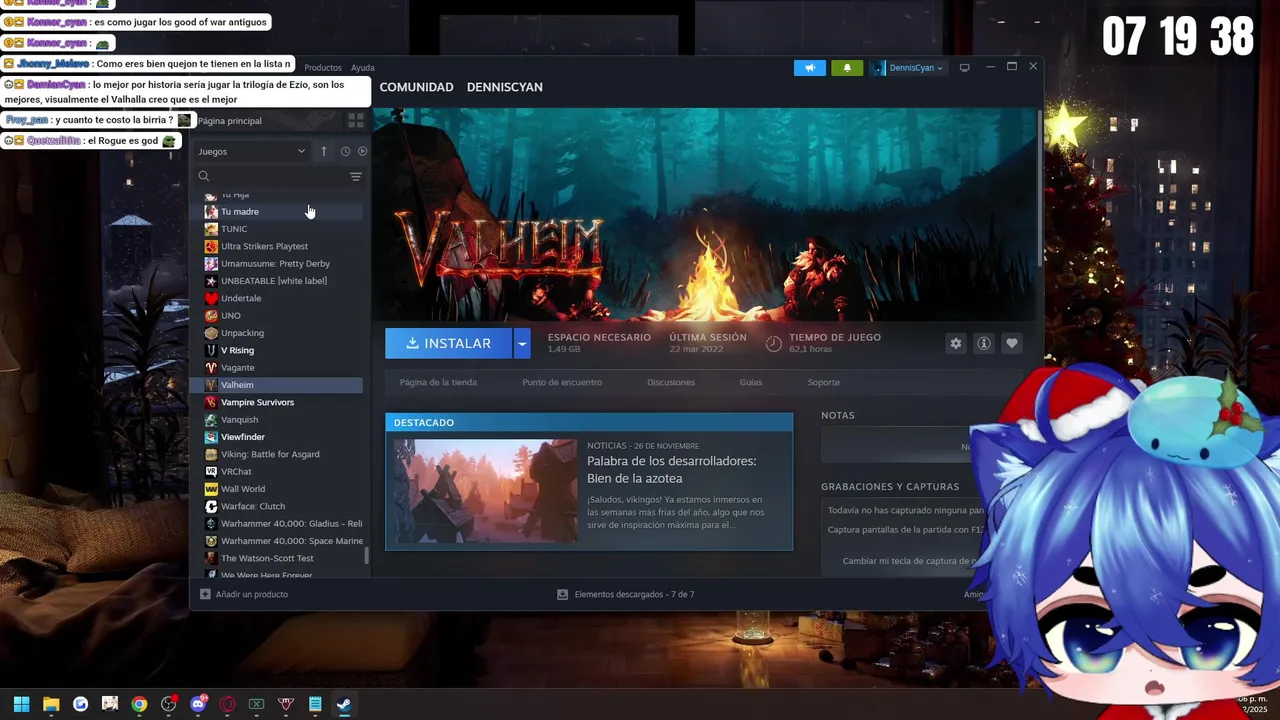Screen dimensions: 1280x720
Task: Open Valheim Soporte tab
Action: click(x=824, y=382)
